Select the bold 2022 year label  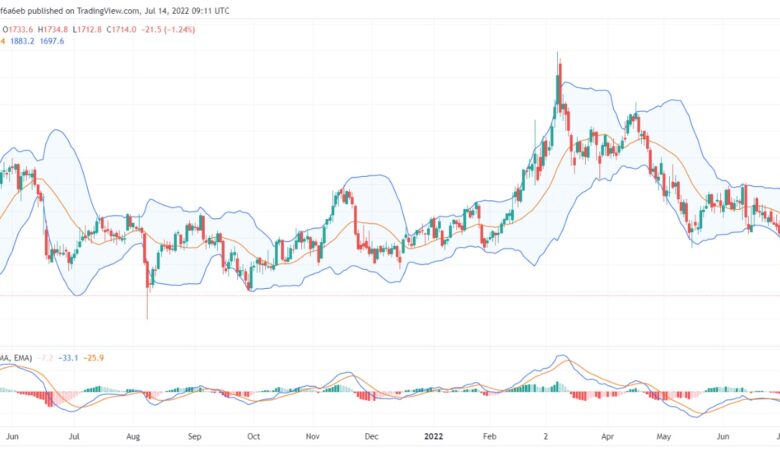433,436
